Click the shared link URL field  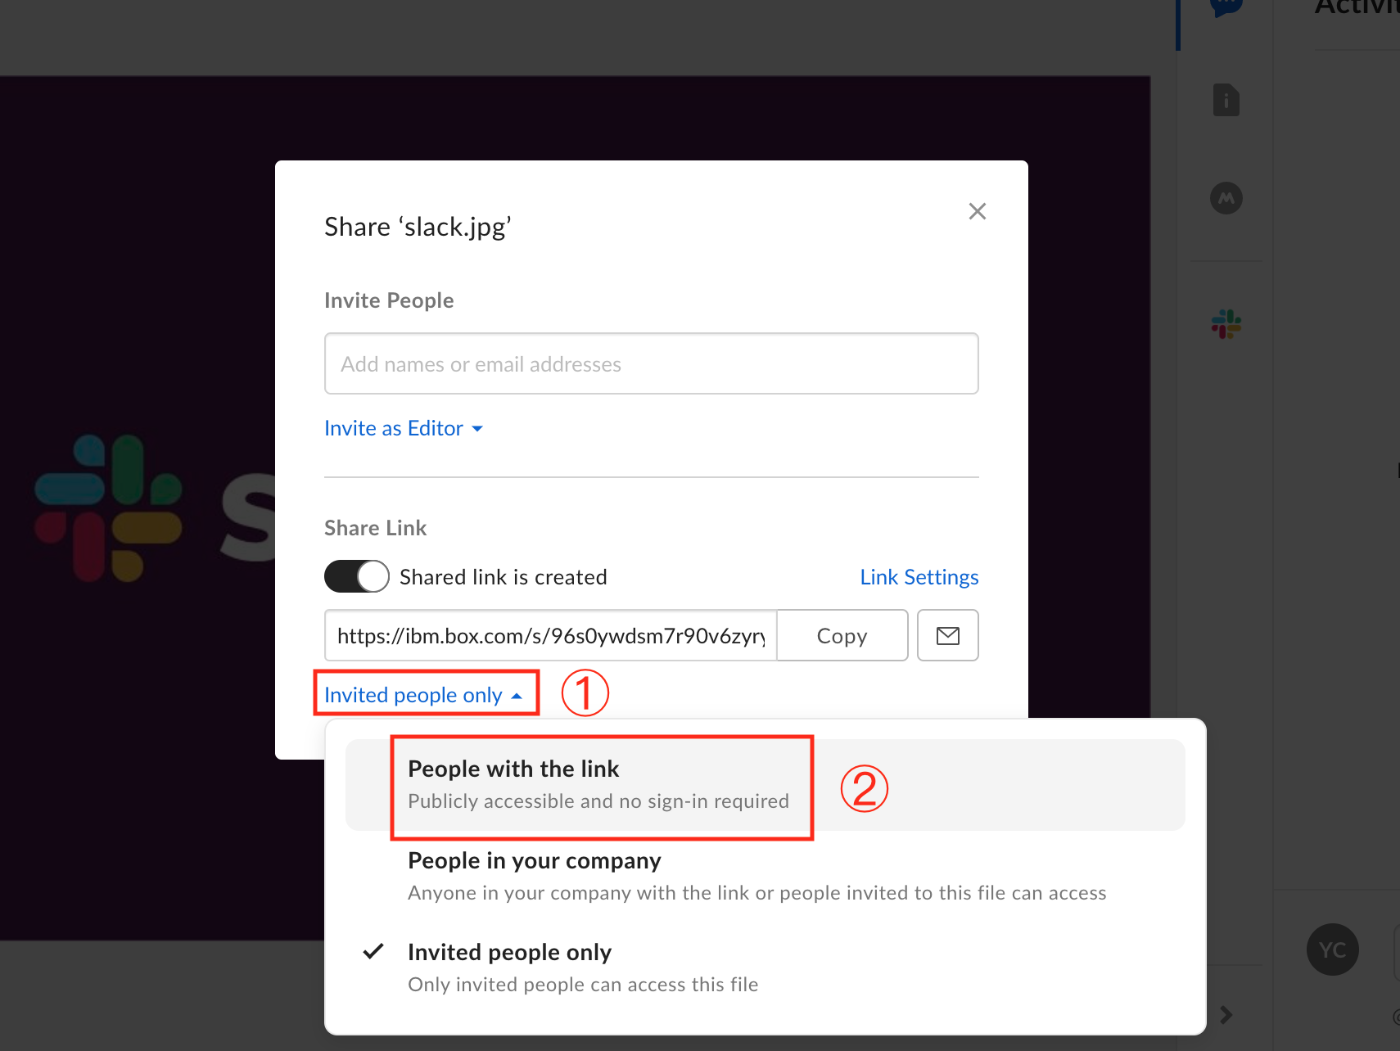(551, 636)
